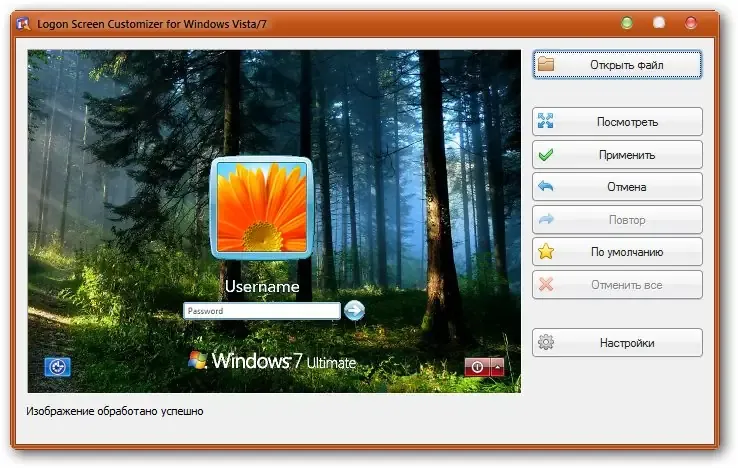This screenshot has width=738, height=468.
Task: Click the red X icon on Отменить все
Action: tap(545, 284)
